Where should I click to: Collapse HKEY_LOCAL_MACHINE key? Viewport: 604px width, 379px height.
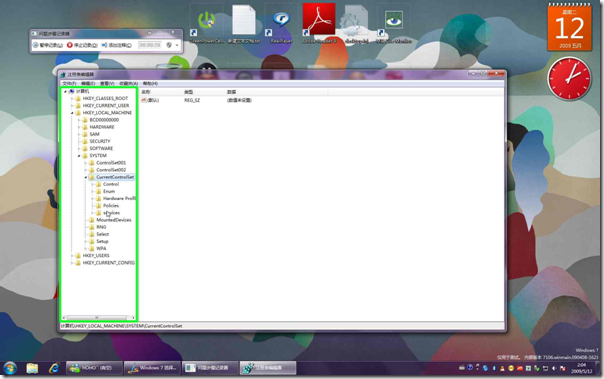(x=72, y=113)
